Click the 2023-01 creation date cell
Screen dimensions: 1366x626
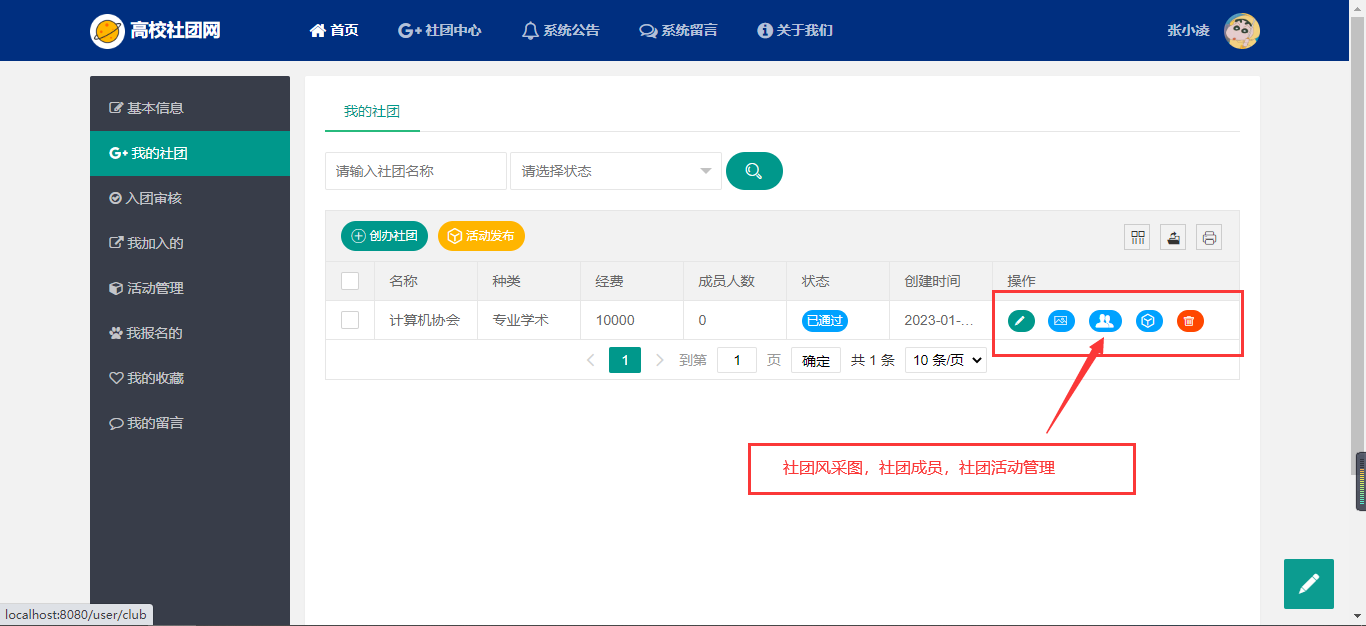pos(941,321)
